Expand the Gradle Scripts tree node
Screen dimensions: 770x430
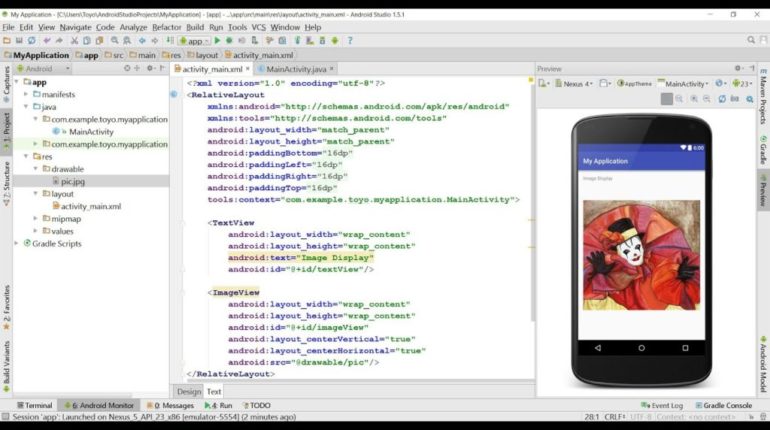[x=17, y=243]
